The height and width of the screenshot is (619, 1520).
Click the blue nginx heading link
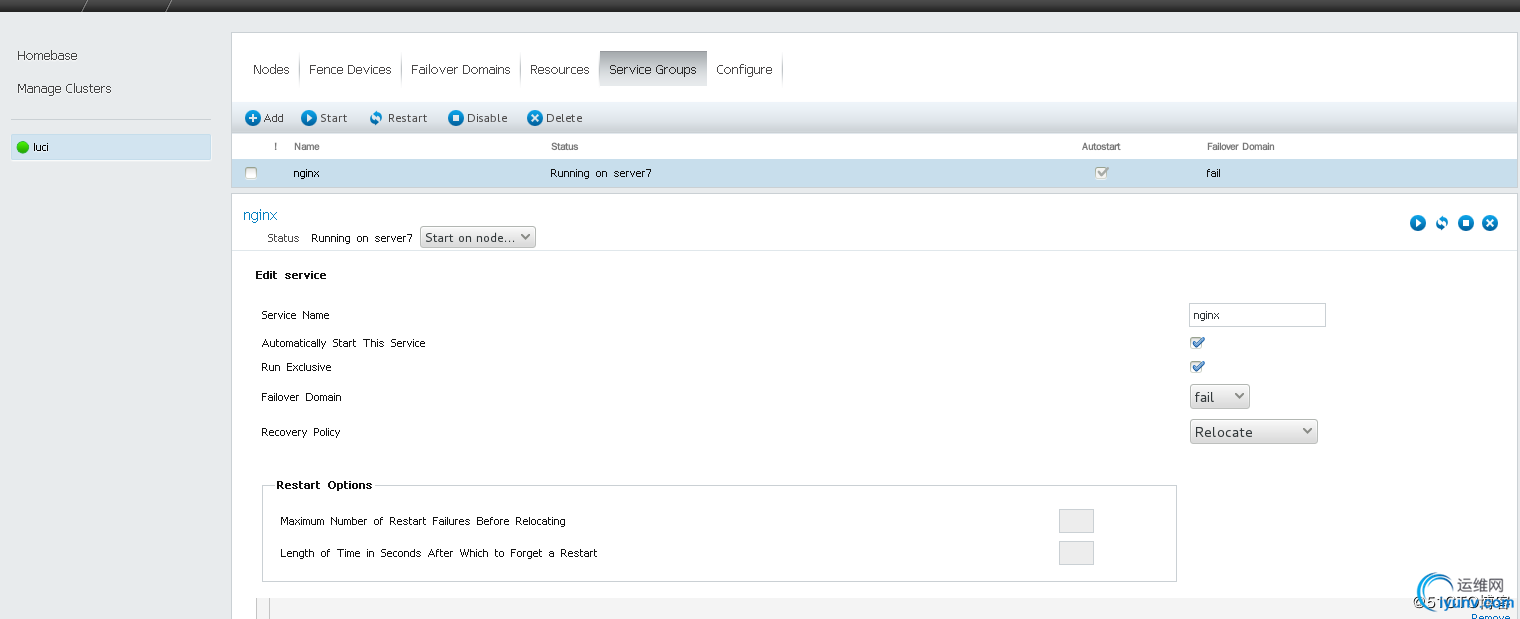[260, 215]
